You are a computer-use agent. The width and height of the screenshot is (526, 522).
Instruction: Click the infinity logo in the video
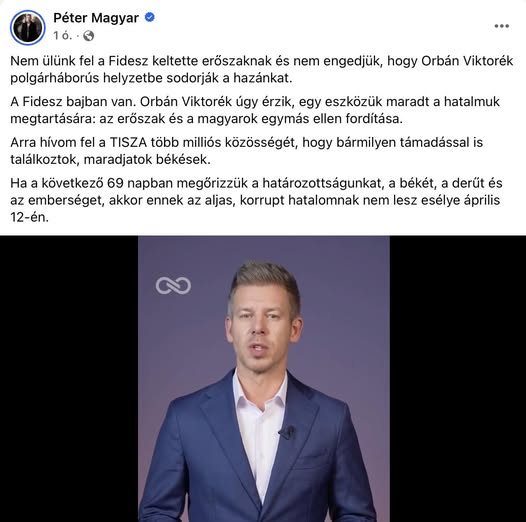click(173, 286)
